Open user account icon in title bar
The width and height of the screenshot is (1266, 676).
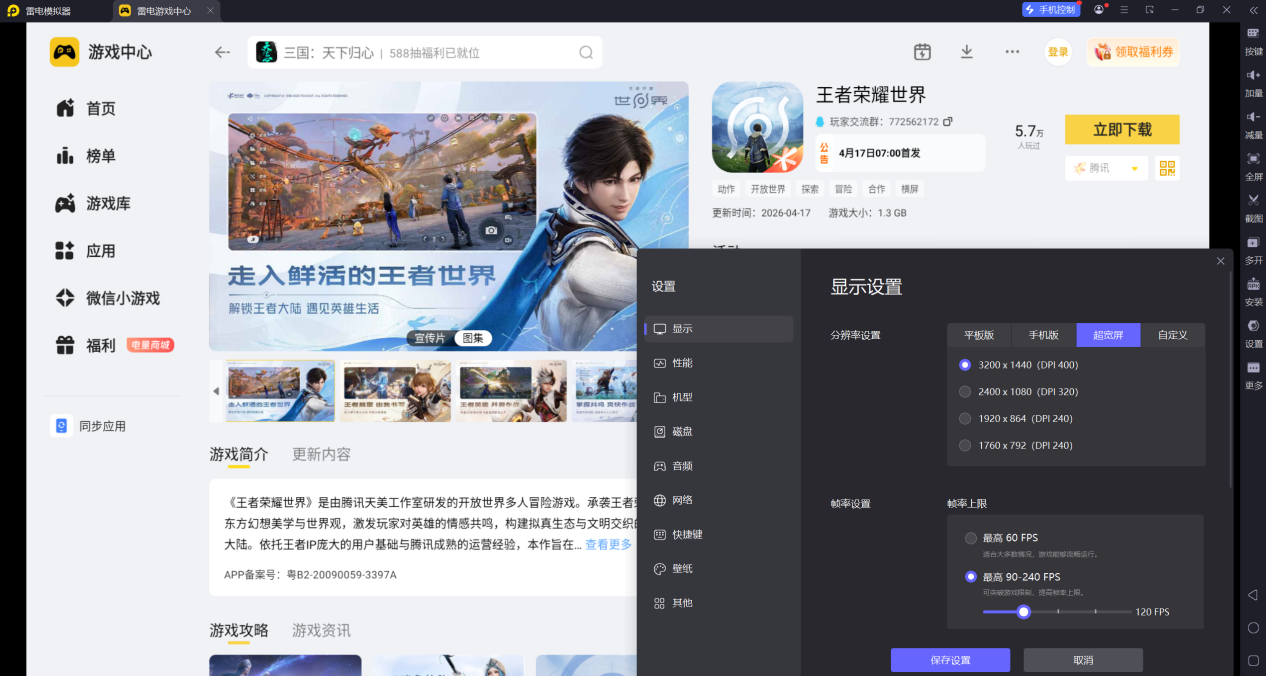[1099, 10]
